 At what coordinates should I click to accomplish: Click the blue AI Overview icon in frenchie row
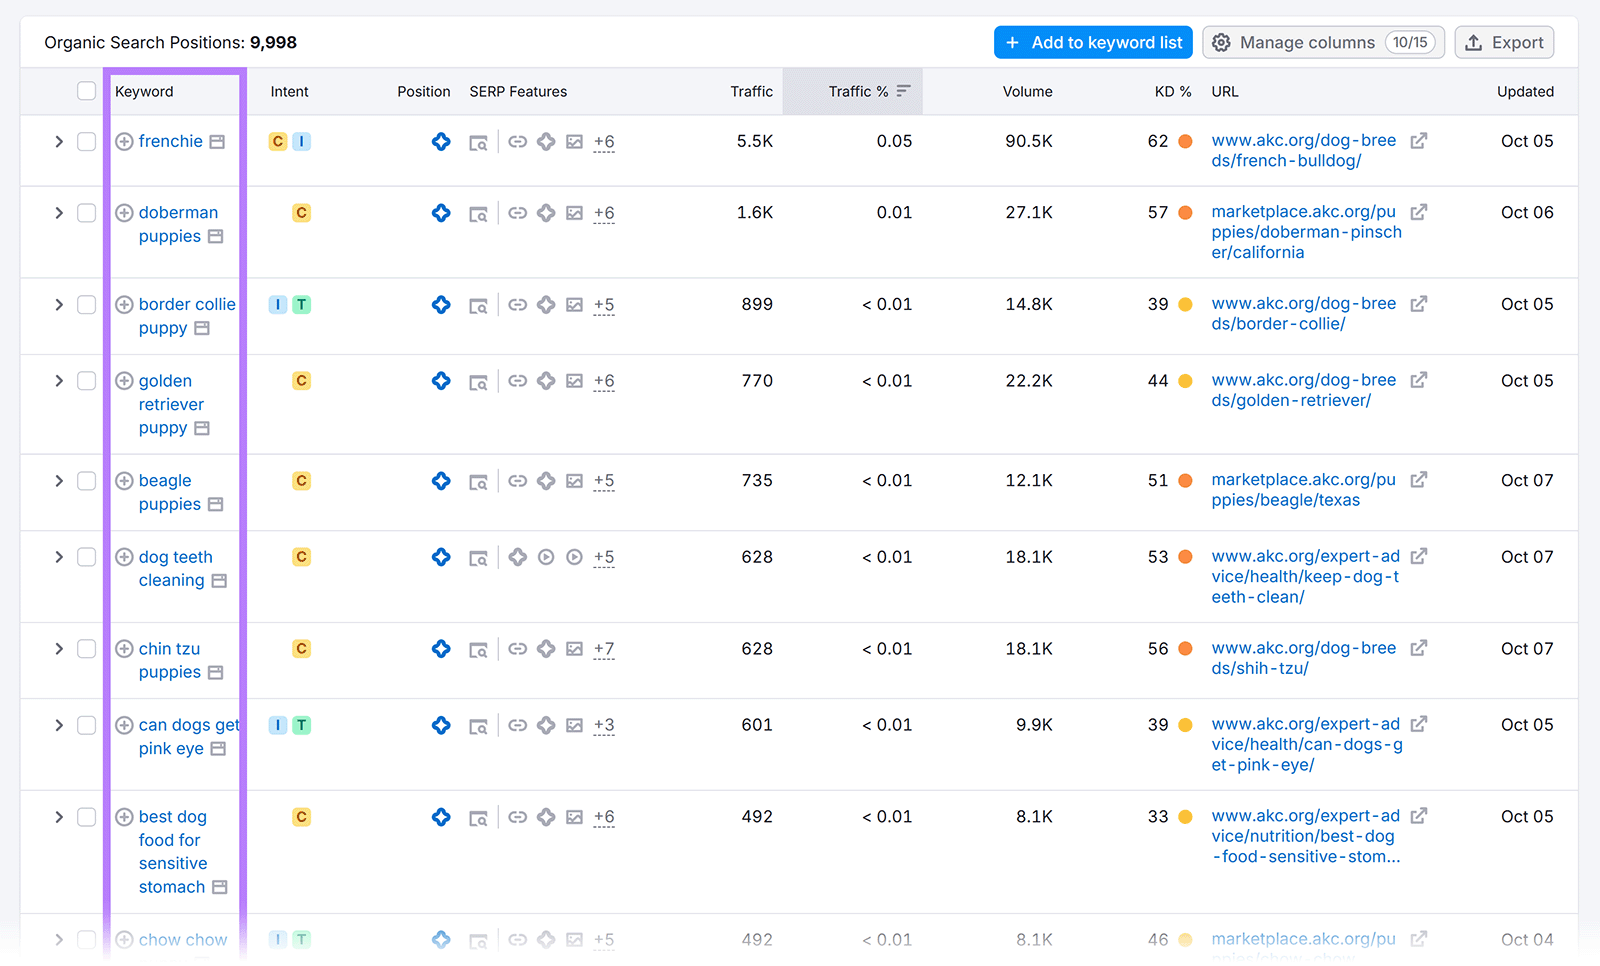tap(441, 141)
